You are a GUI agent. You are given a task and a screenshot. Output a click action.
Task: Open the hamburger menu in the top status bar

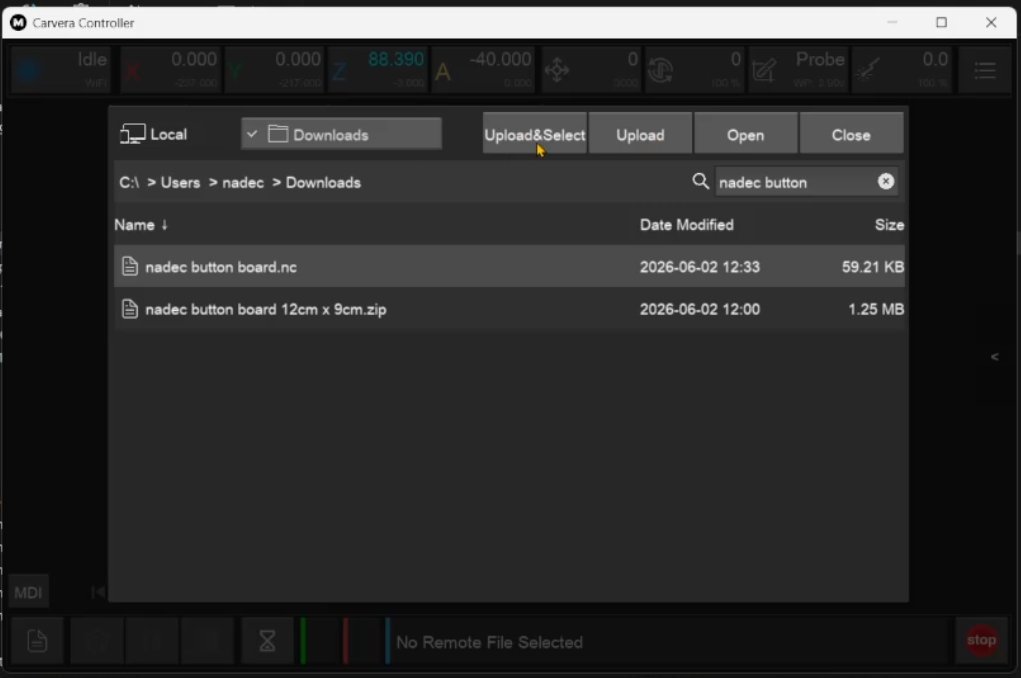point(985,70)
